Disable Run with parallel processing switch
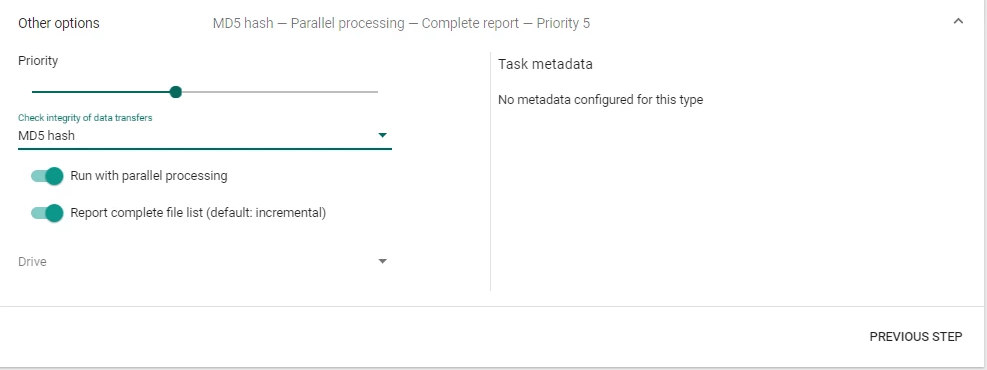The image size is (987, 370). tap(47, 176)
